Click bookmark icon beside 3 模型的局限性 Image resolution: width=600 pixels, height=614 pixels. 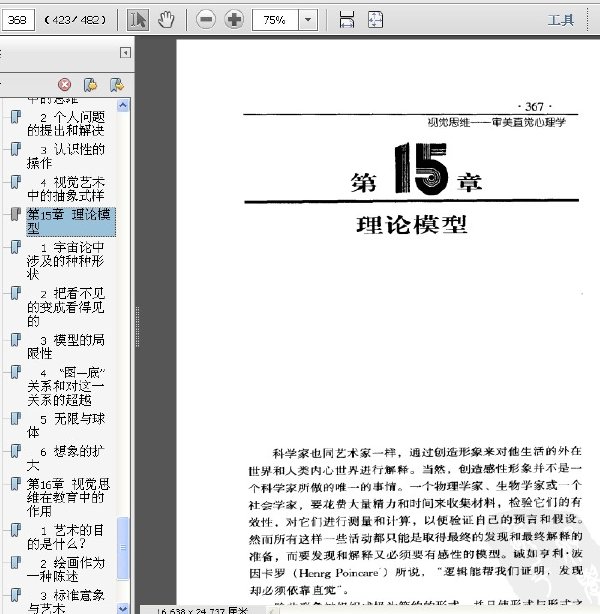[16, 340]
